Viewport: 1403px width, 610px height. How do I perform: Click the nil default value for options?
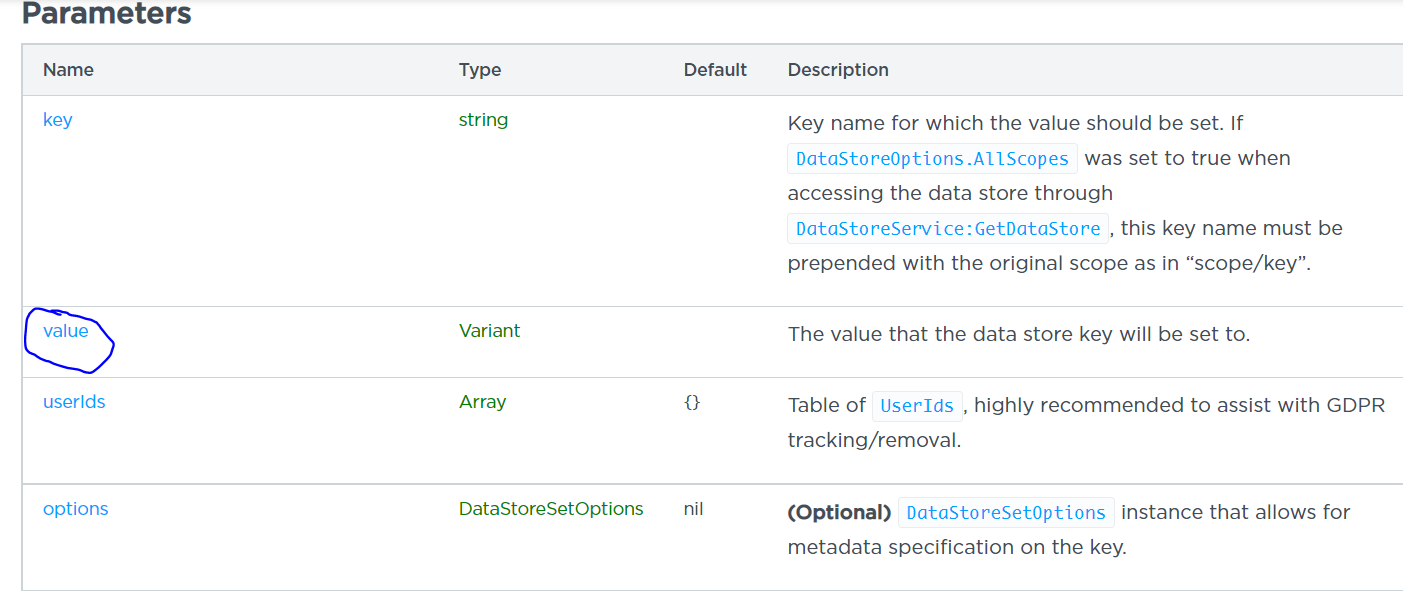pos(693,509)
